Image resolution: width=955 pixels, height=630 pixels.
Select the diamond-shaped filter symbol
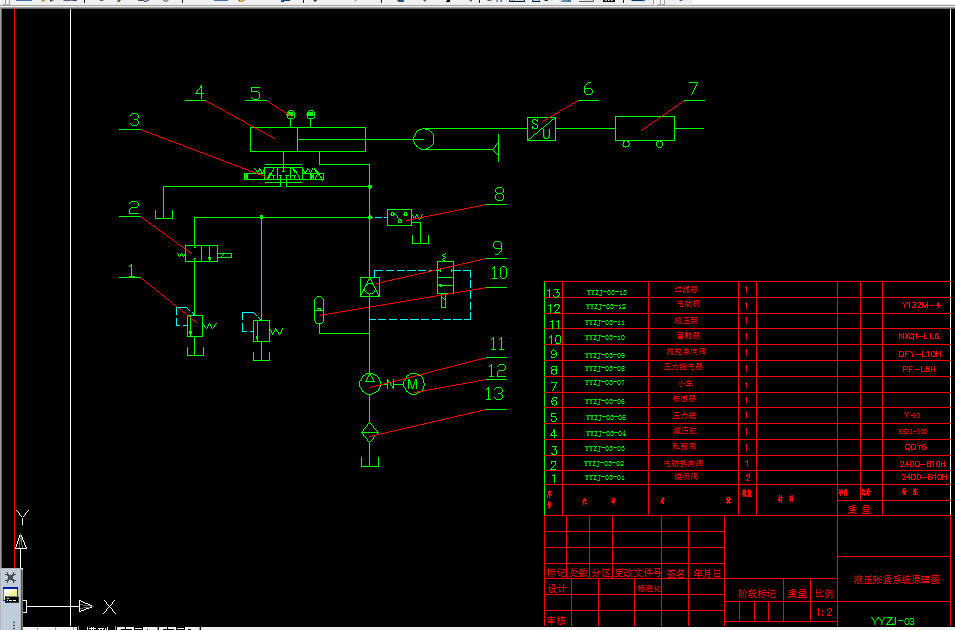[370, 432]
